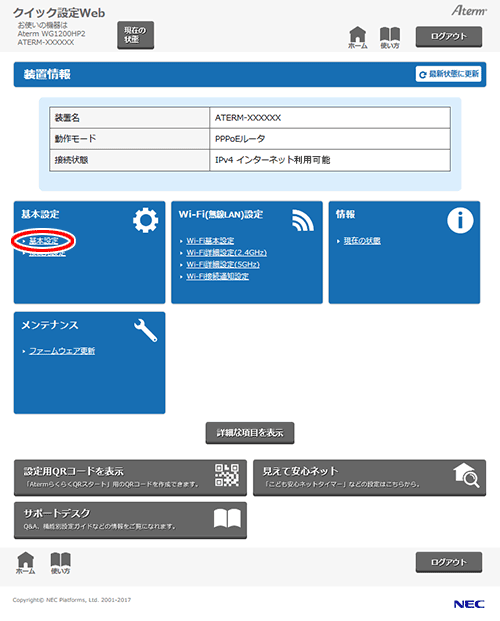This screenshot has height=621, width=500.
Task: Click the Aterm logo at top right
Action: pyautogui.click(x=469, y=10)
